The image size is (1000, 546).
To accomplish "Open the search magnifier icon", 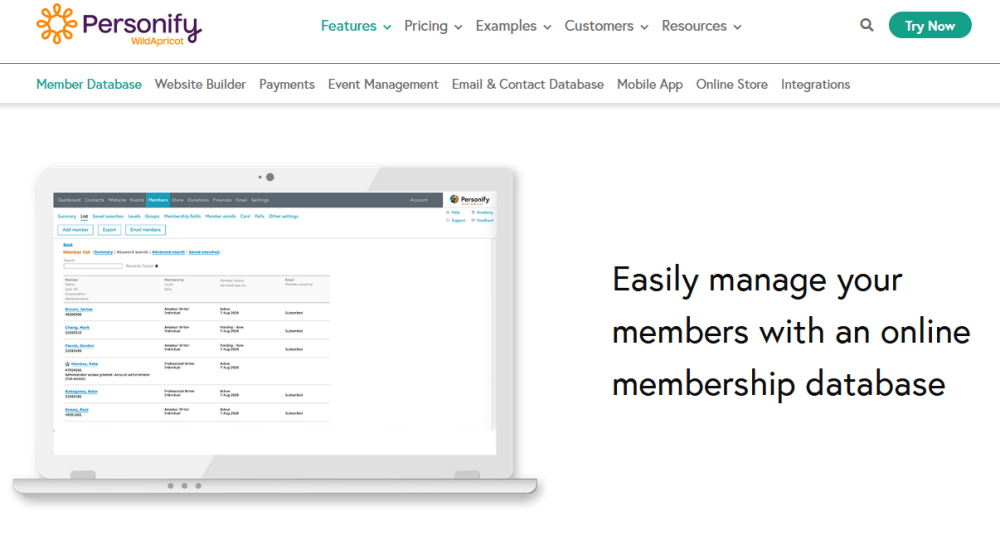I will [x=866, y=26].
